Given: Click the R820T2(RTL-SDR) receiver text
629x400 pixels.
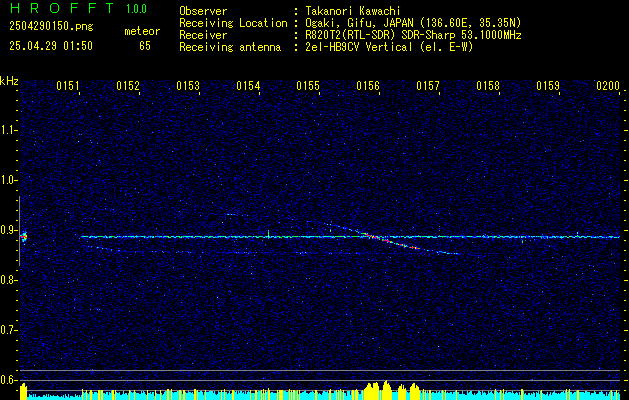Looking at the screenshot, I should (x=414, y=35).
